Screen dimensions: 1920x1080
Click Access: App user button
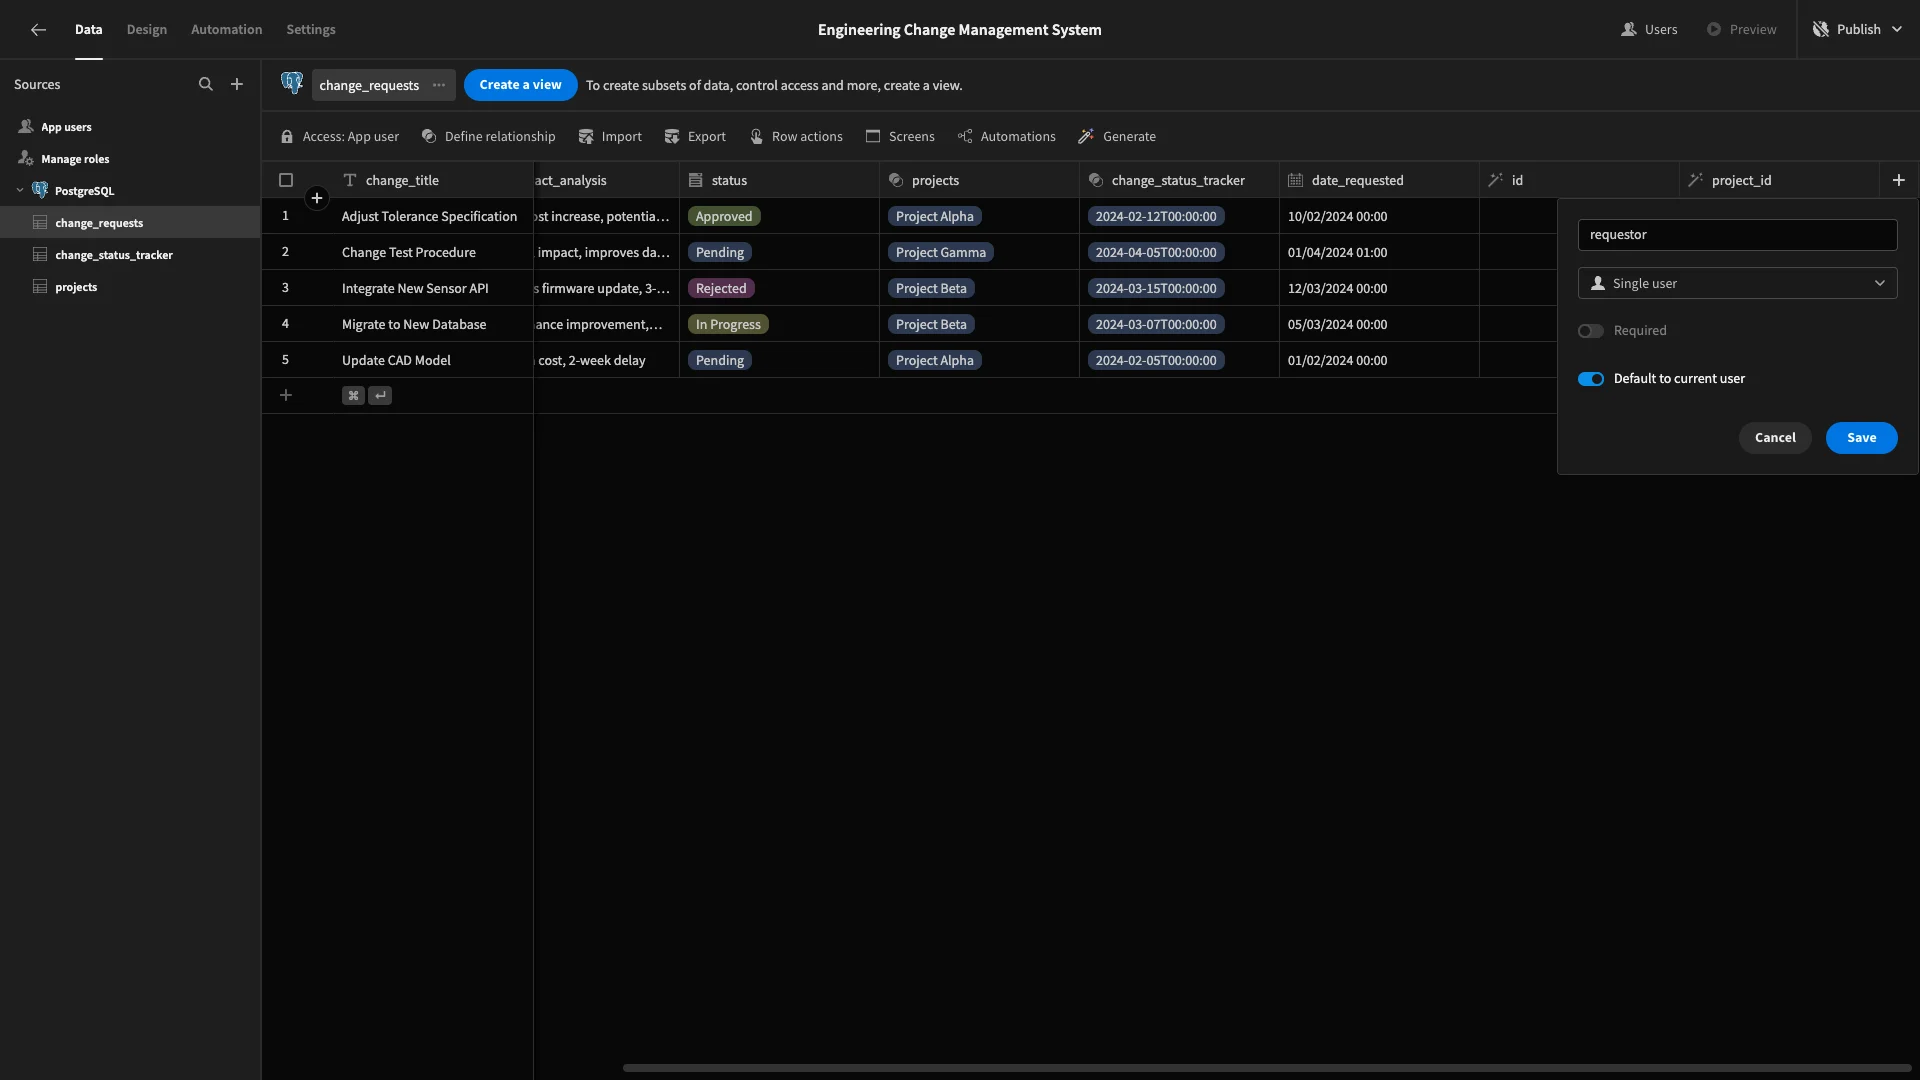340,137
